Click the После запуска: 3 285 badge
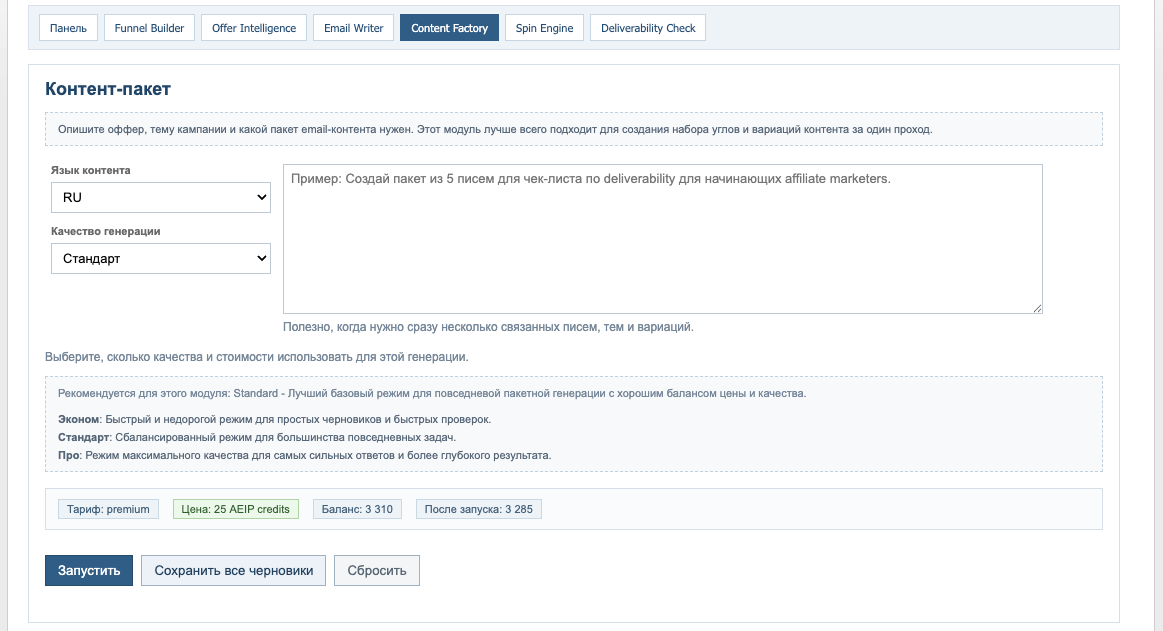The image size is (1163, 631). [x=478, y=508]
